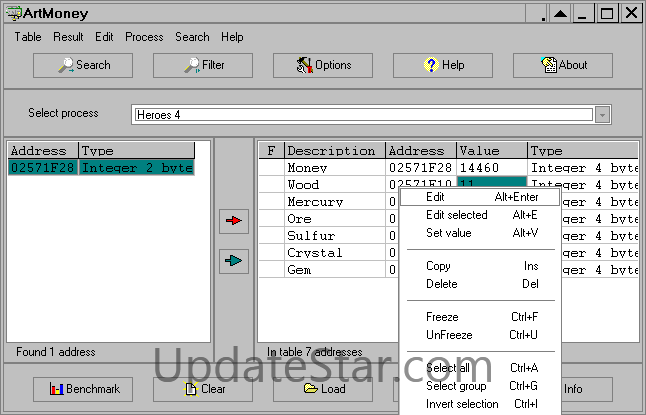The image size is (646, 415).
Task: Open the Process menu
Action: tap(144, 37)
